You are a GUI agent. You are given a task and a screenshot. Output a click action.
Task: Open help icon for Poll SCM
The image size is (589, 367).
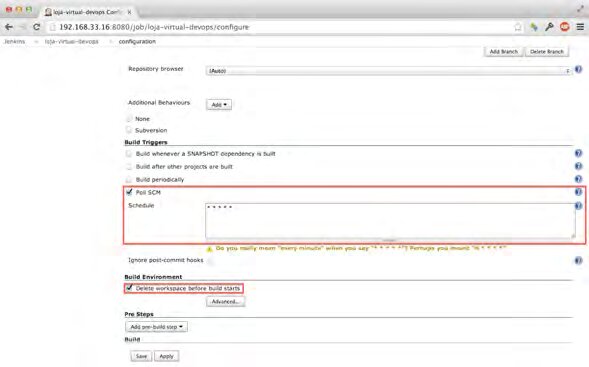point(578,192)
